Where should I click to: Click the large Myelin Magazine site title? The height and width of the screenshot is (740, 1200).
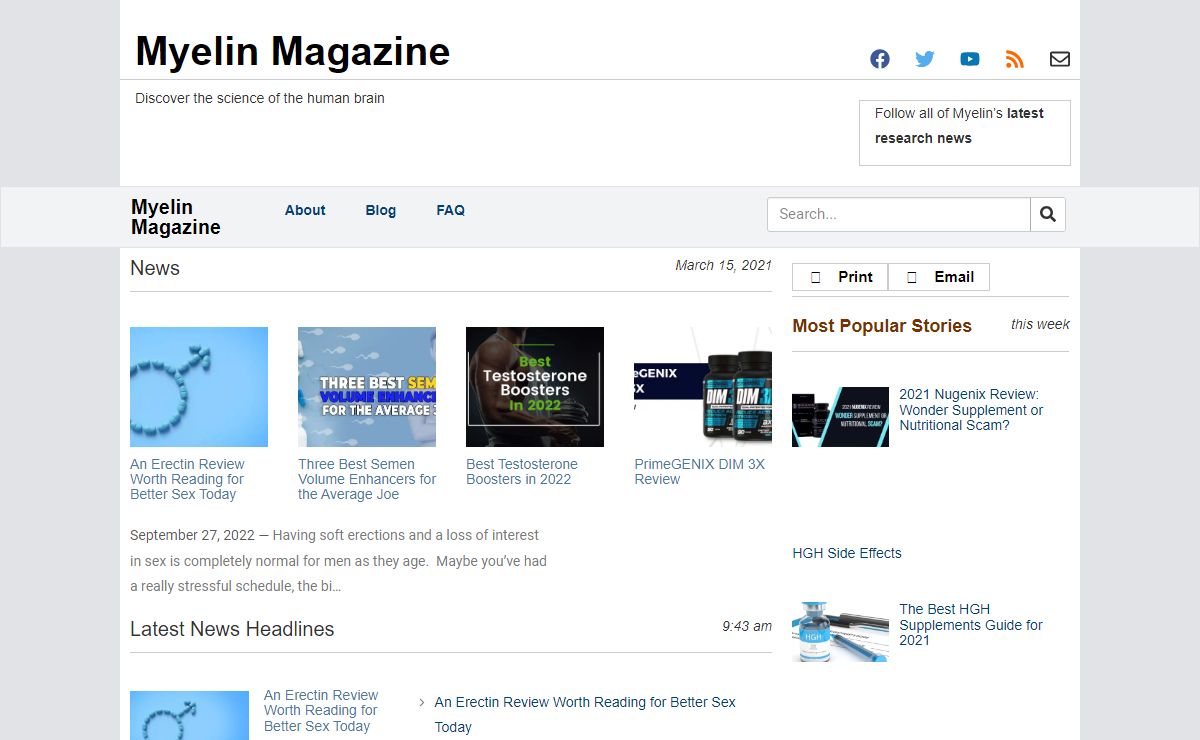(293, 51)
